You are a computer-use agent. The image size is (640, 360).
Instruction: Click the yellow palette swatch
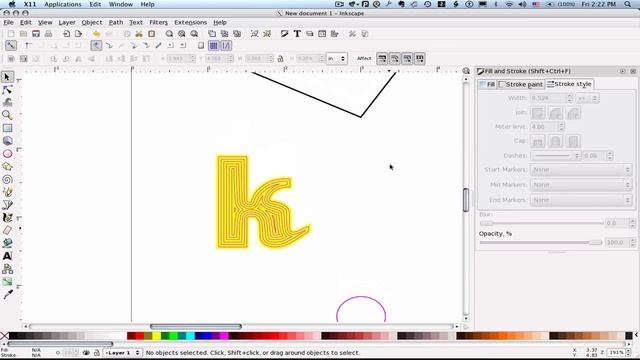pos(157,336)
